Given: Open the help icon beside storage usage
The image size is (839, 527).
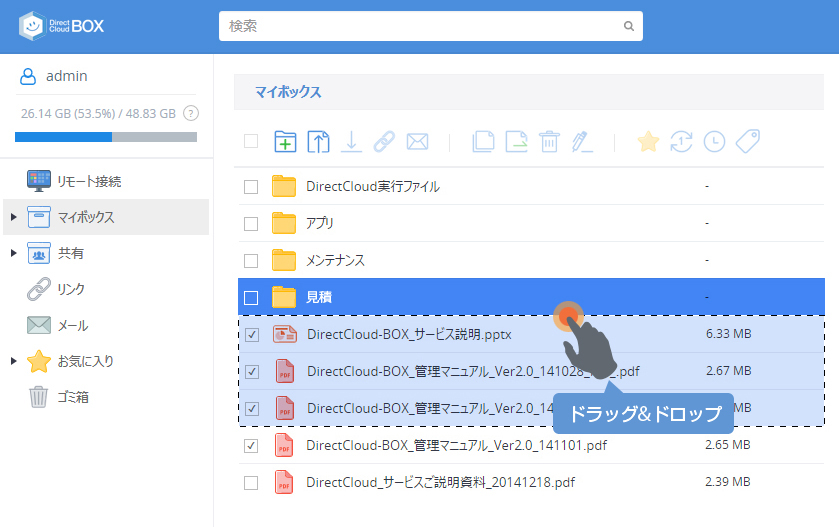Looking at the screenshot, I should [191, 114].
